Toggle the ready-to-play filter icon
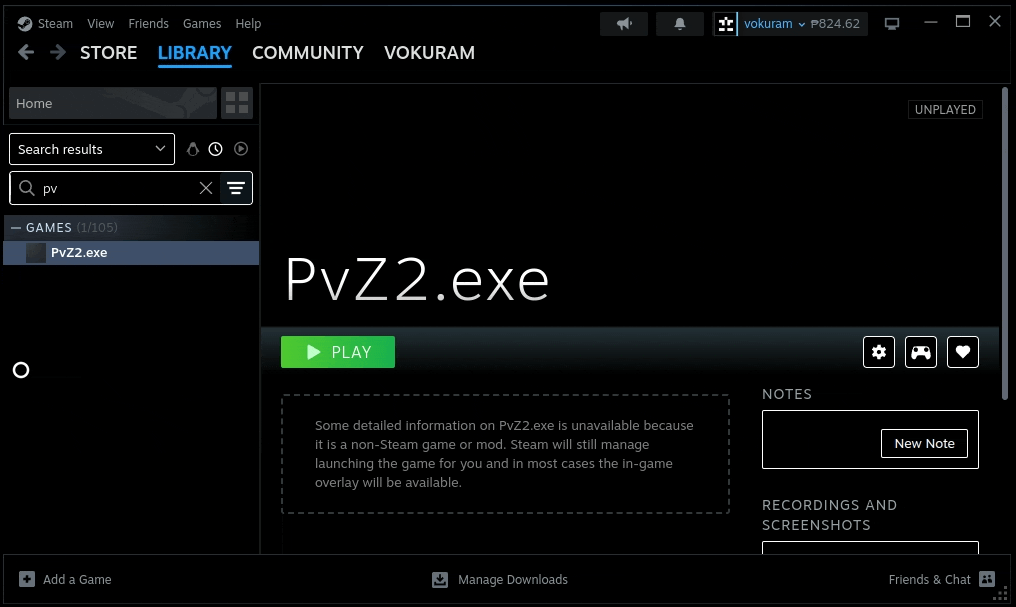Image resolution: width=1016 pixels, height=607 pixels. (241, 149)
